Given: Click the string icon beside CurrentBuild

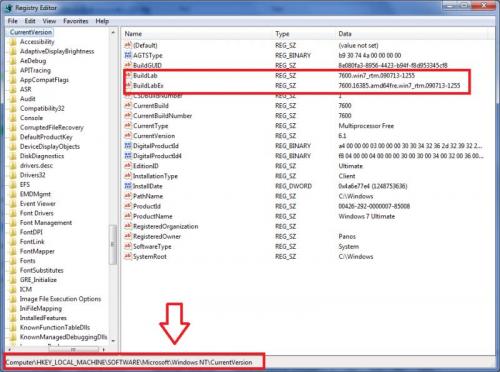Looking at the screenshot, I should click(128, 106).
